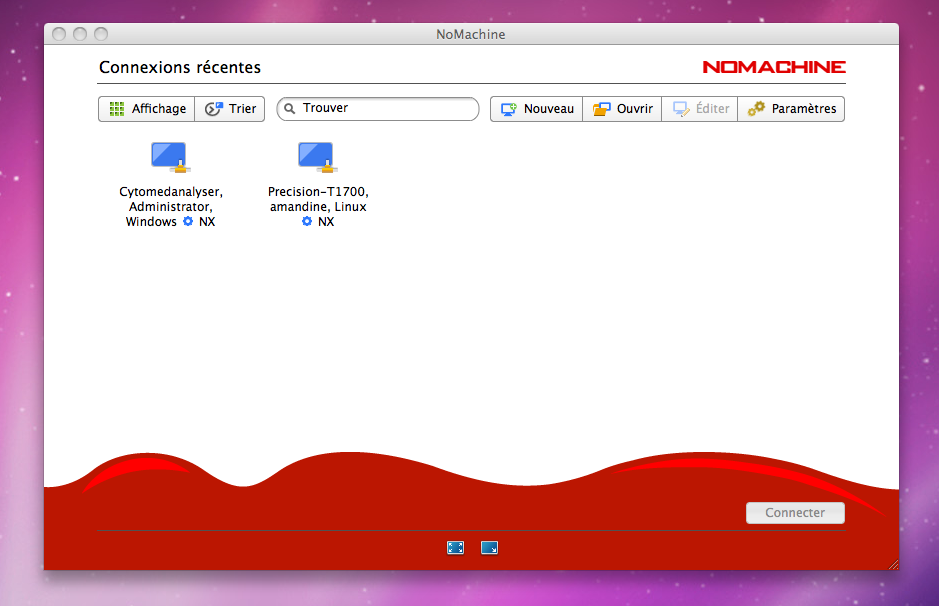Image resolution: width=939 pixels, height=606 pixels.
Task: Select the Precision-T1700 connection icon
Action: pos(317,157)
